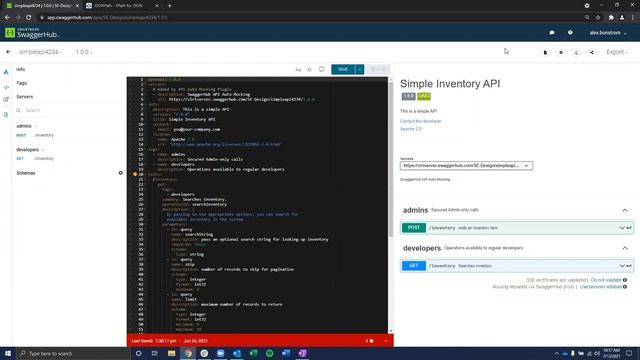This screenshot has width=640, height=360.
Task: Open the chat feedback icon in header
Action: (x=552, y=33)
